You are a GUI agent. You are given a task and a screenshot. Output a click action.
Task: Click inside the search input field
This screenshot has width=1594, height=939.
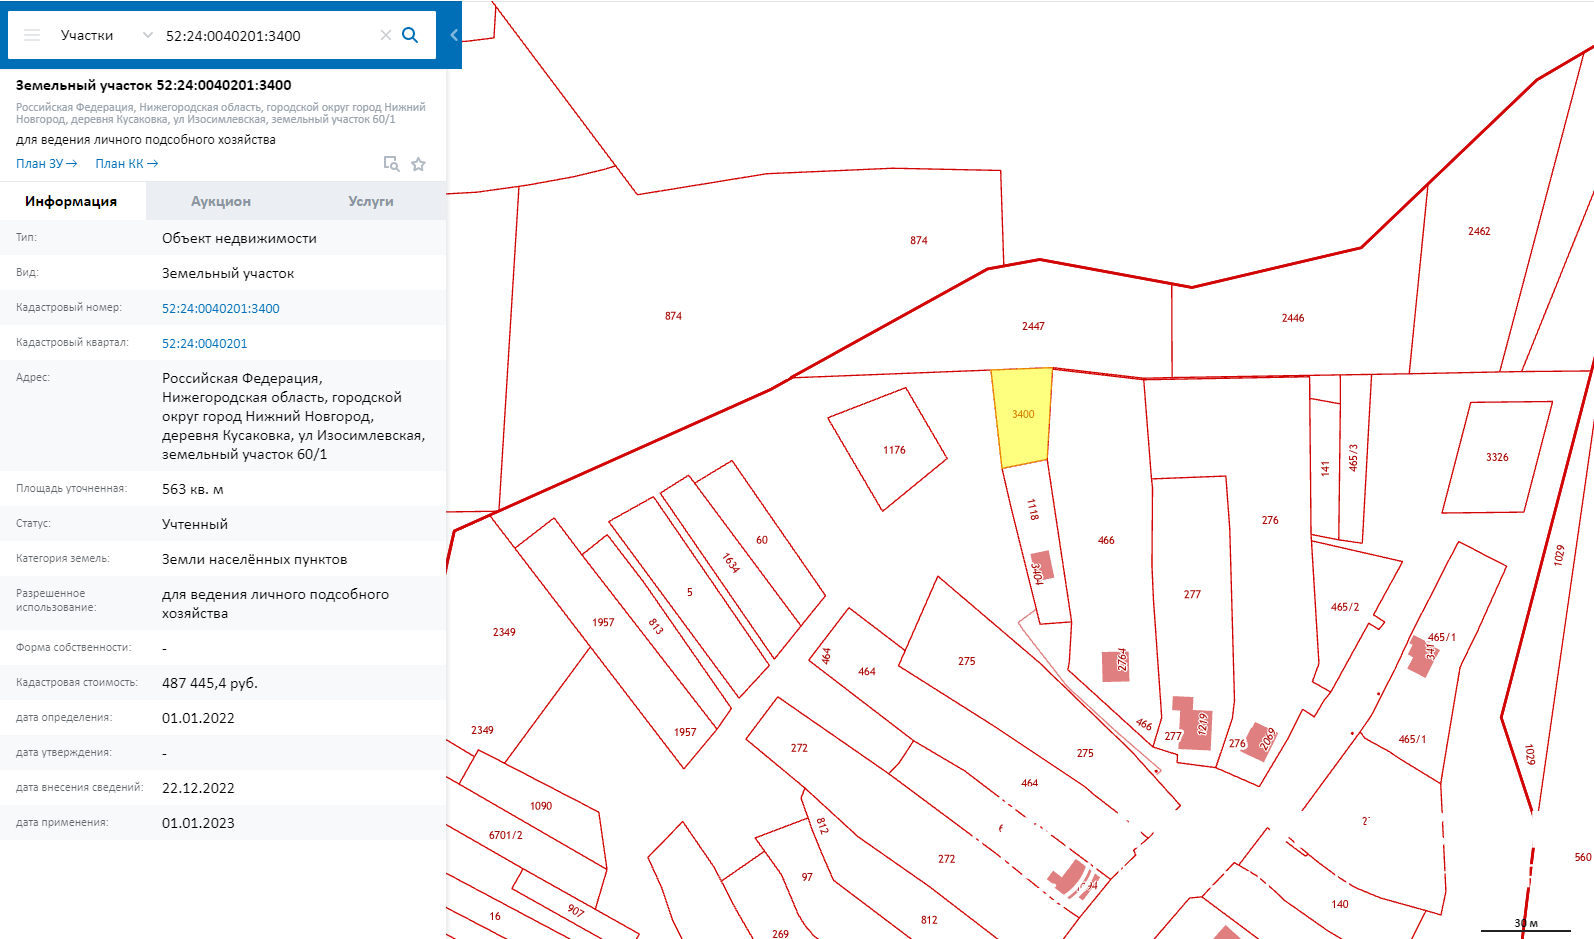click(265, 35)
